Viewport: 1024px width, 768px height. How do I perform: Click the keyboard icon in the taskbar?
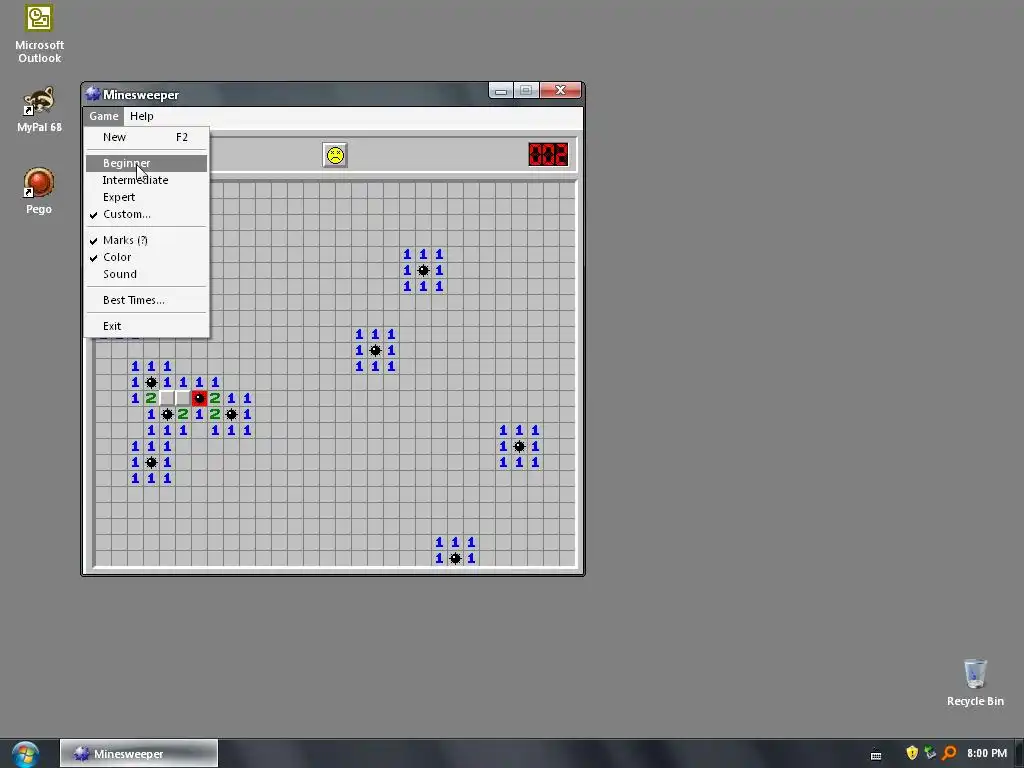pos(876,755)
